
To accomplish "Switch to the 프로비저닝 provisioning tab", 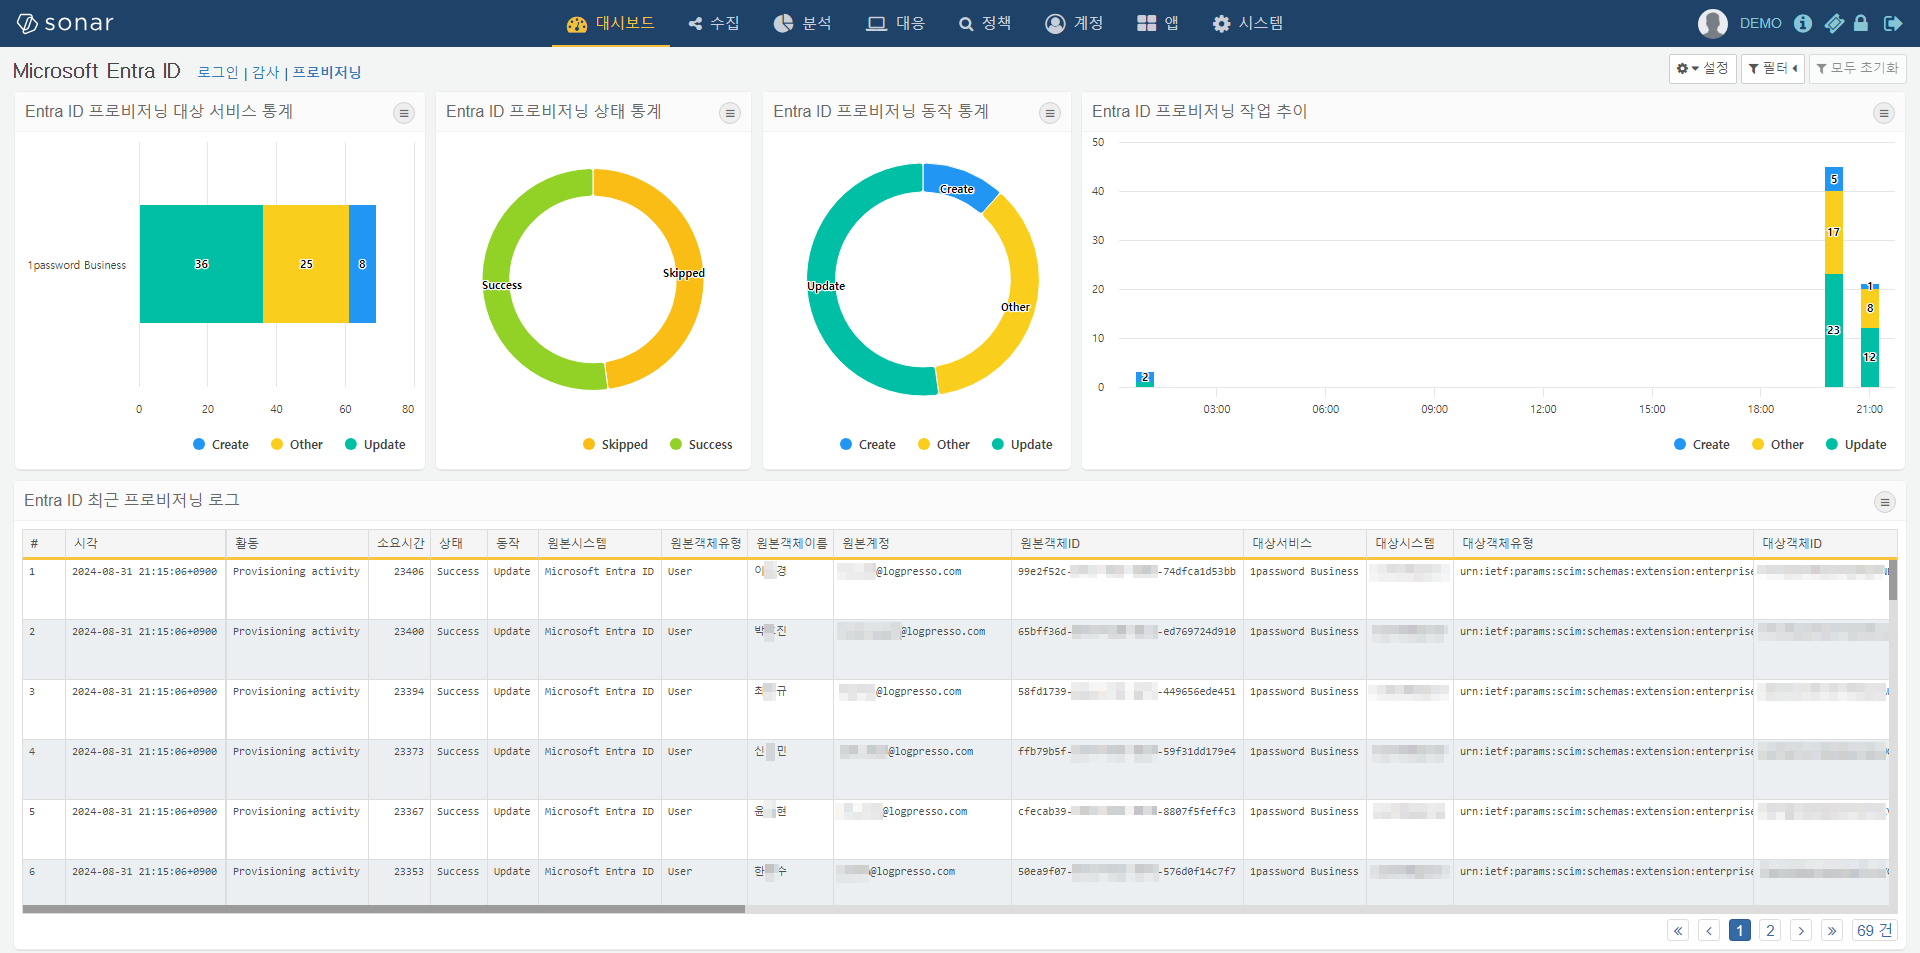I will (327, 72).
